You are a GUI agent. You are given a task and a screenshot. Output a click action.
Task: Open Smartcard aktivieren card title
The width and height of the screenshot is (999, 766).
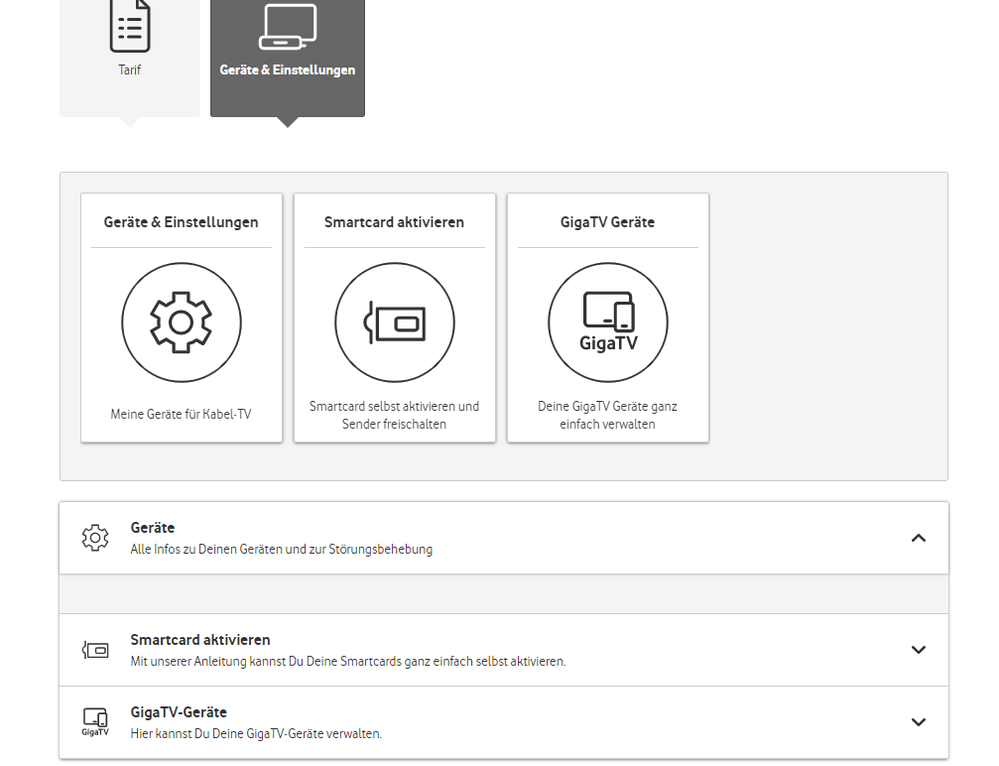(394, 222)
